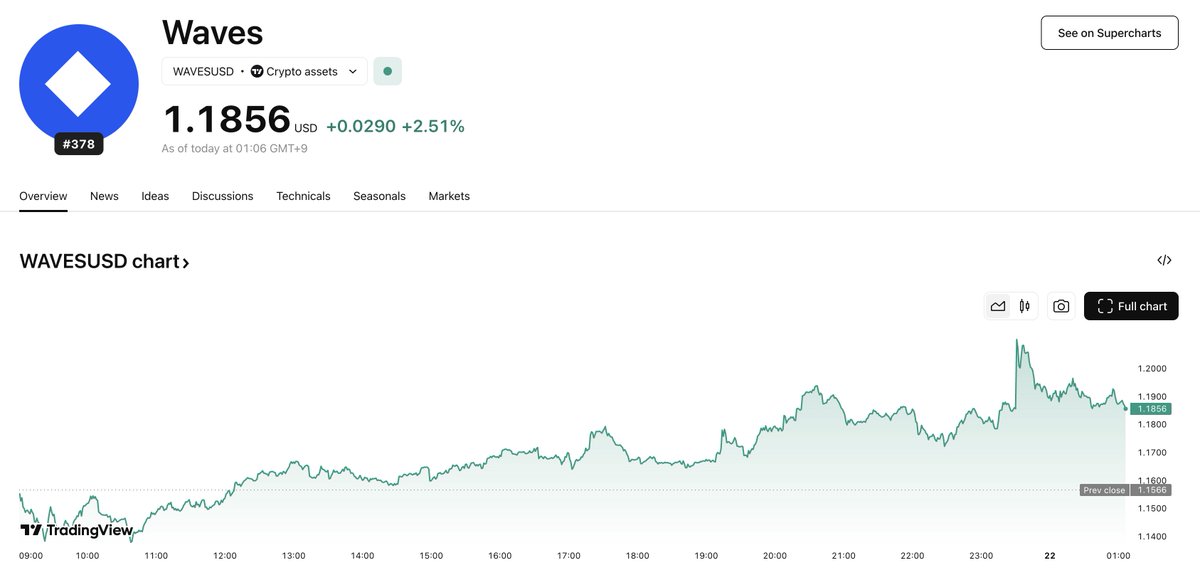Click the 1.2000 price axis label
Viewport: 1200px width, 580px height.
tap(1152, 369)
